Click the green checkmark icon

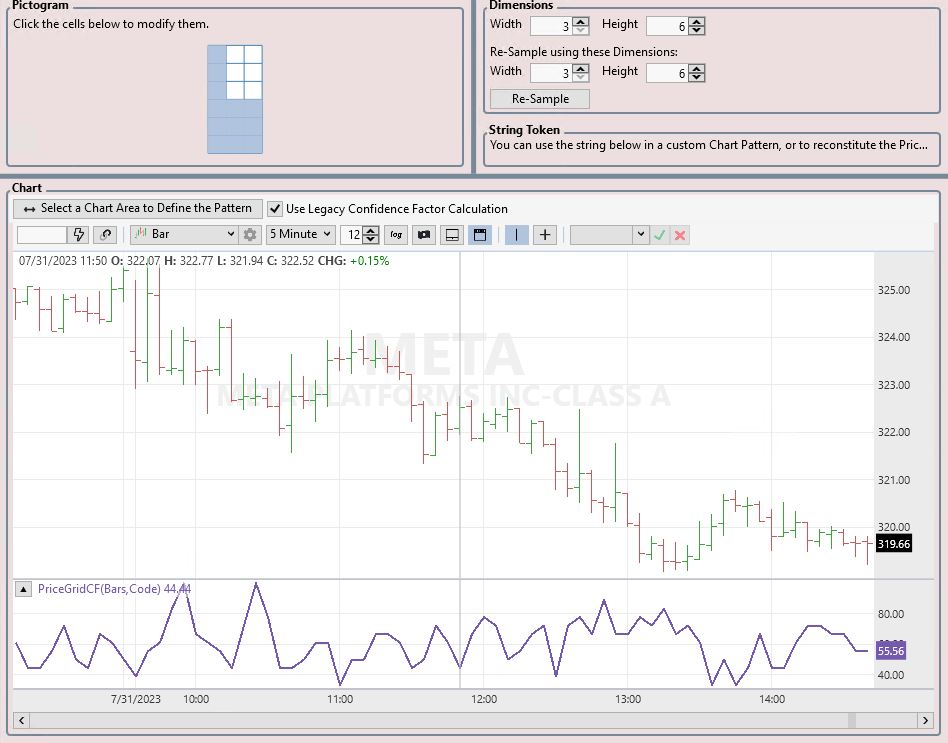point(660,235)
